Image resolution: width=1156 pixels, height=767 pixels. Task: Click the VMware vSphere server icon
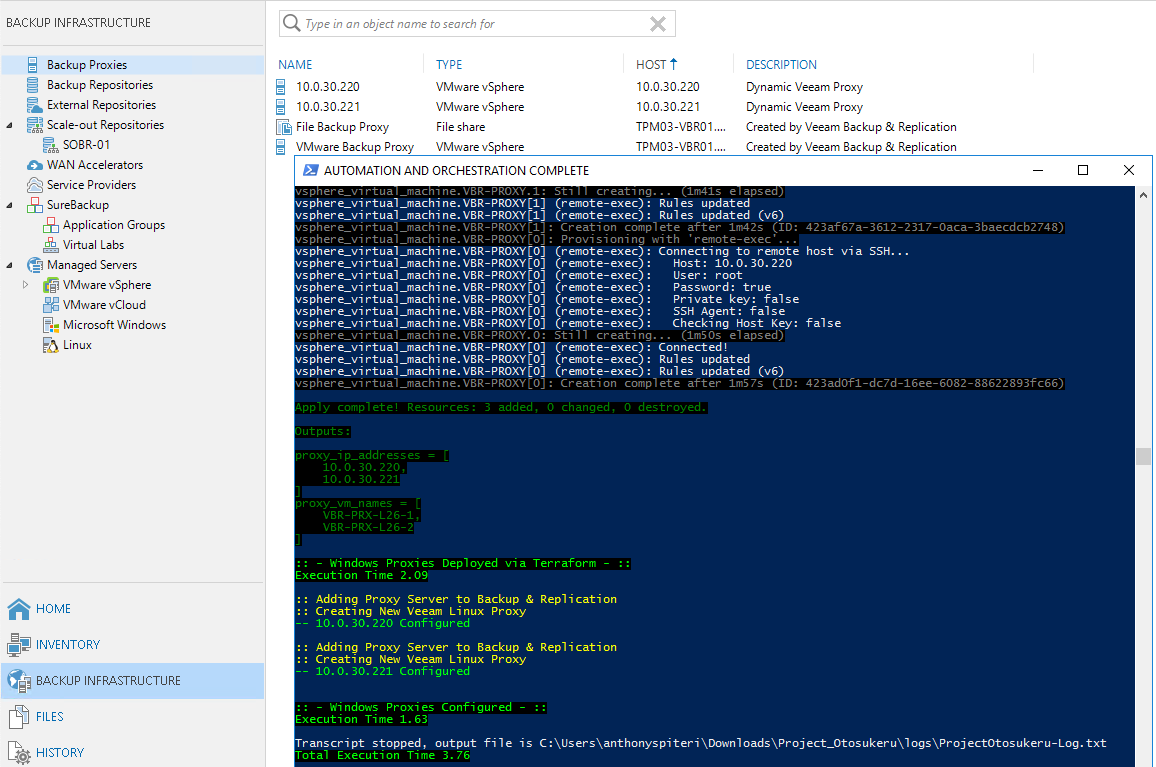pos(51,285)
